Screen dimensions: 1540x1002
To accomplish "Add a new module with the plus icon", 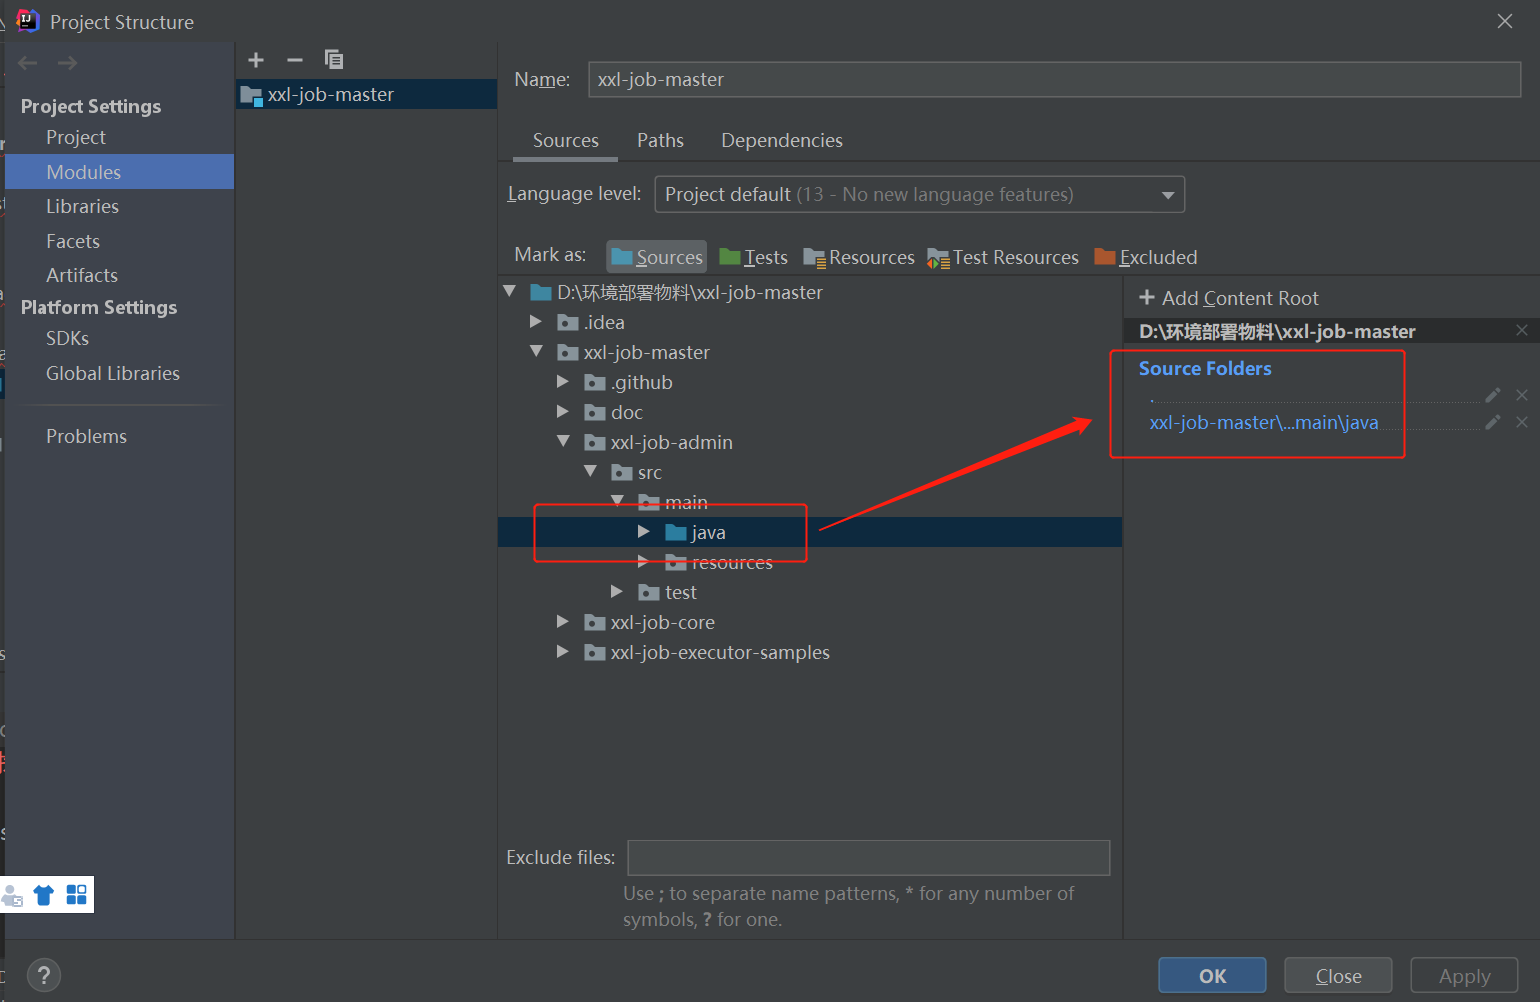I will [x=256, y=60].
